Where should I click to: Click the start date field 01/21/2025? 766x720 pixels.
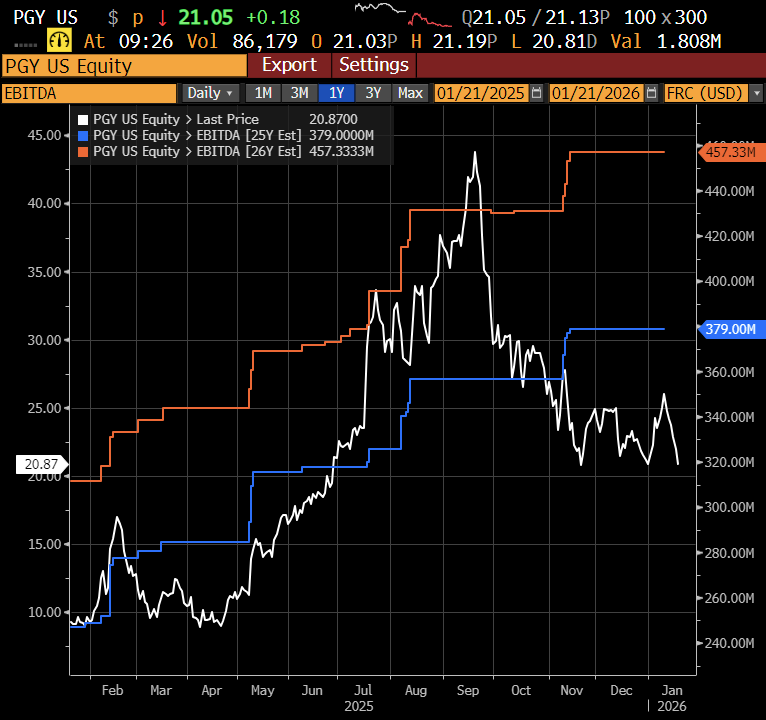point(481,93)
